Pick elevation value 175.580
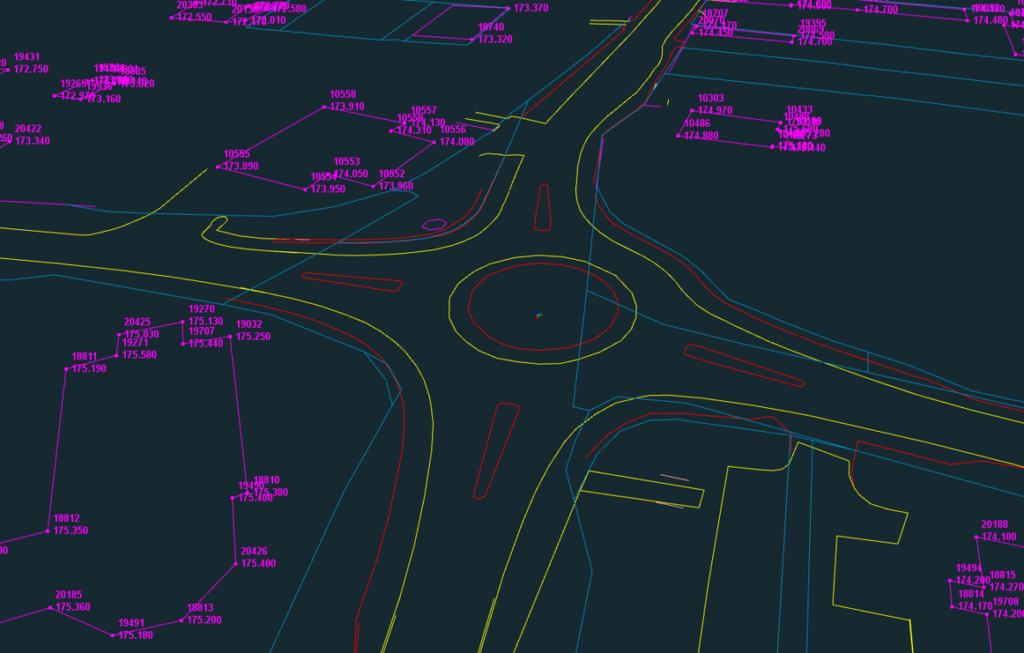 click(x=140, y=355)
